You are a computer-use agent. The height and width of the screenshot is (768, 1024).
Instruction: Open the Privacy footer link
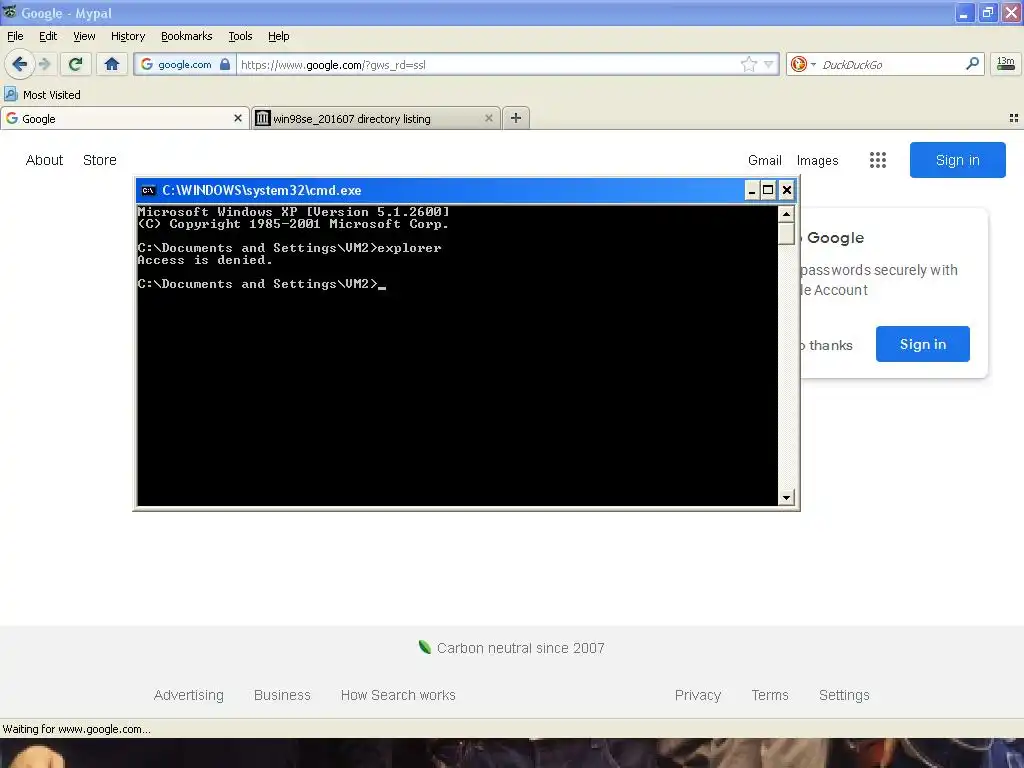(x=697, y=695)
